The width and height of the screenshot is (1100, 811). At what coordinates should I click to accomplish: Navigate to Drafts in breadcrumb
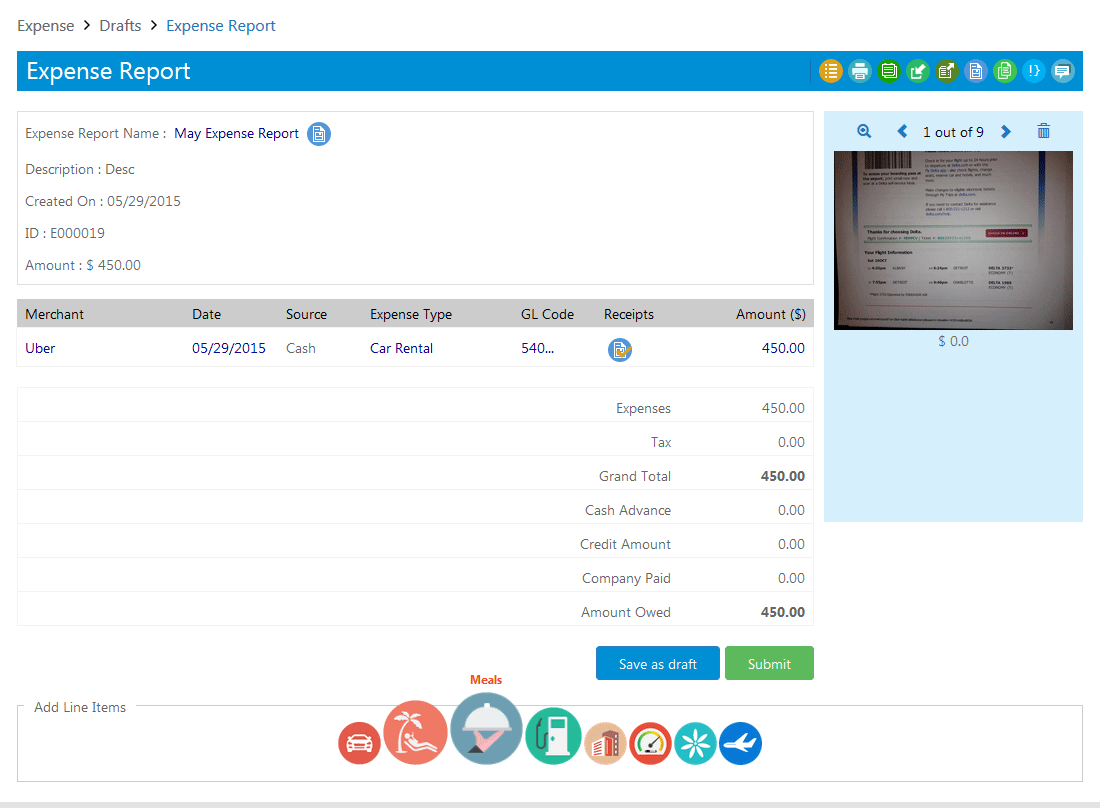click(x=120, y=26)
